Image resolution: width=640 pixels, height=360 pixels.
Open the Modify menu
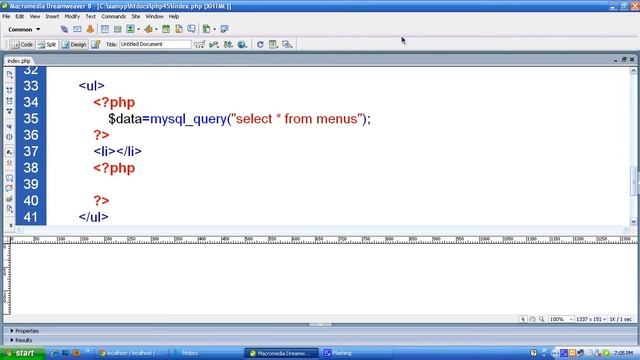72,16
